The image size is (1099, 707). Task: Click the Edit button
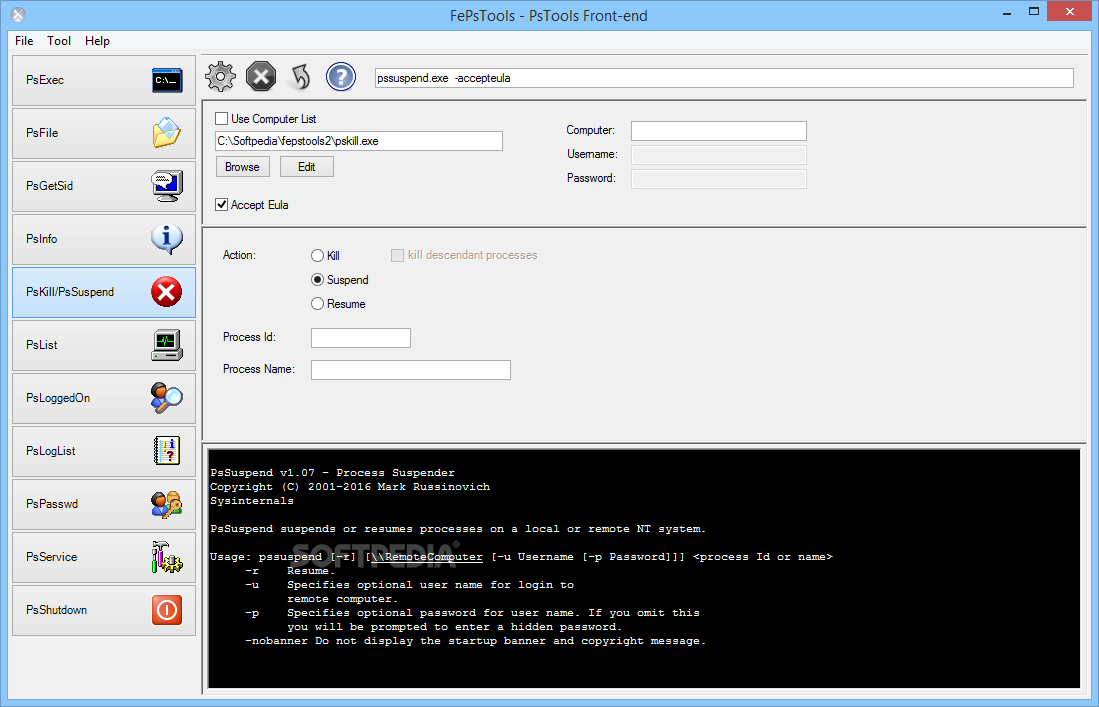306,167
